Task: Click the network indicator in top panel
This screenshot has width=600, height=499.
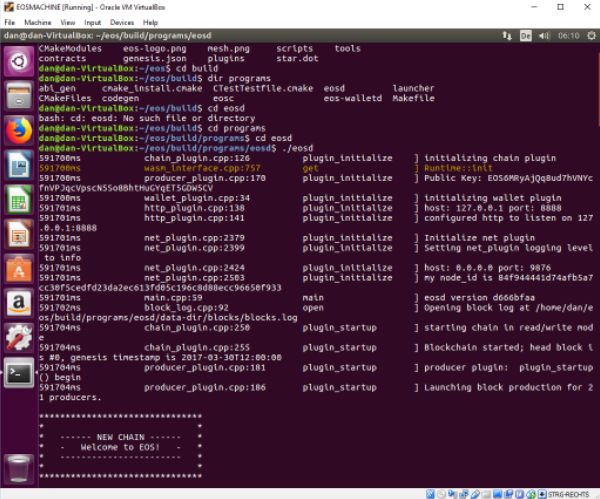Action: pyautogui.click(x=507, y=36)
